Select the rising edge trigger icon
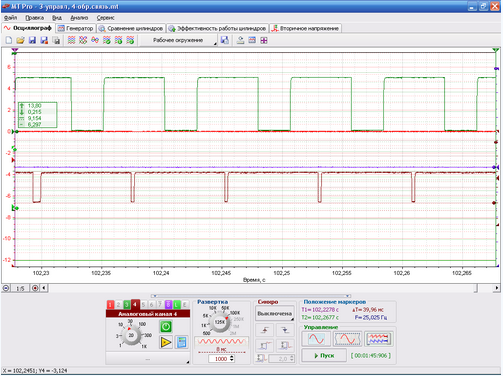The image size is (503, 376). pyautogui.click(x=265, y=330)
